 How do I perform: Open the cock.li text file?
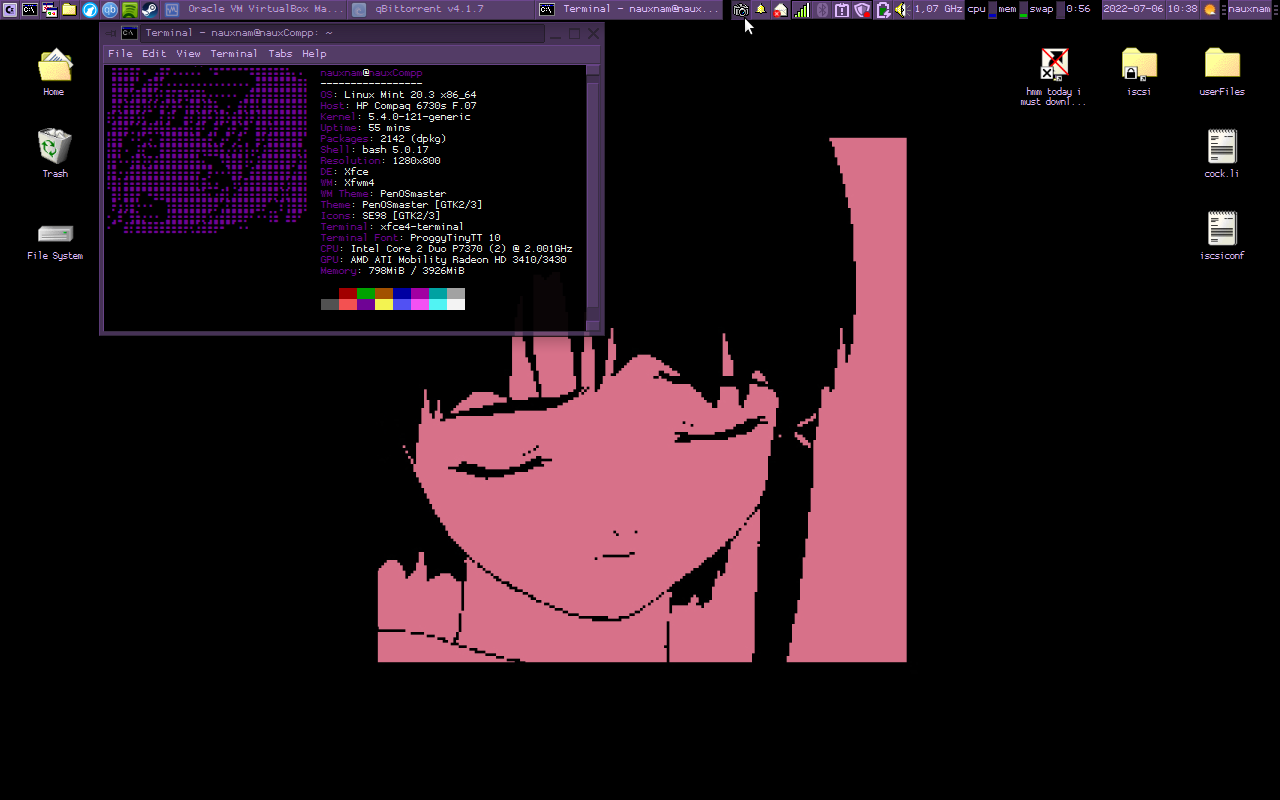tap(1222, 153)
